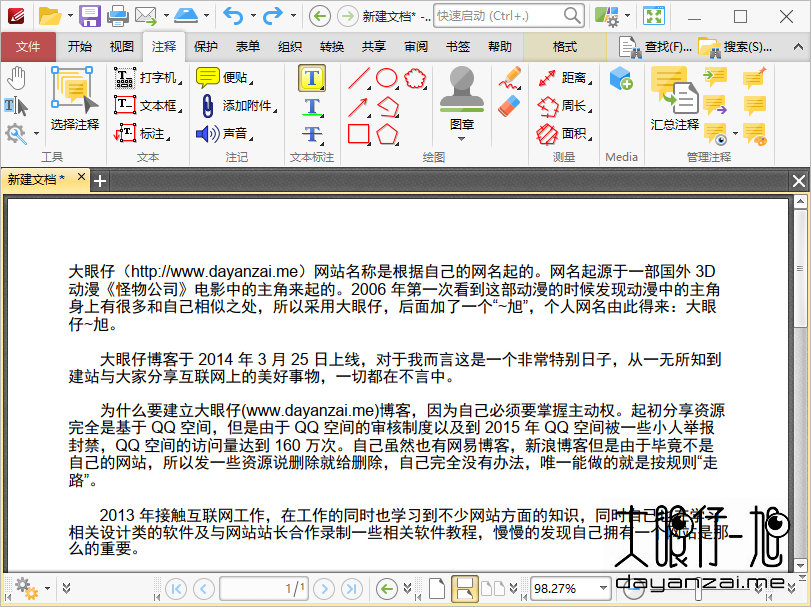811x607 pixels.
Task: Click the 查找(F) find button
Action: click(655, 47)
